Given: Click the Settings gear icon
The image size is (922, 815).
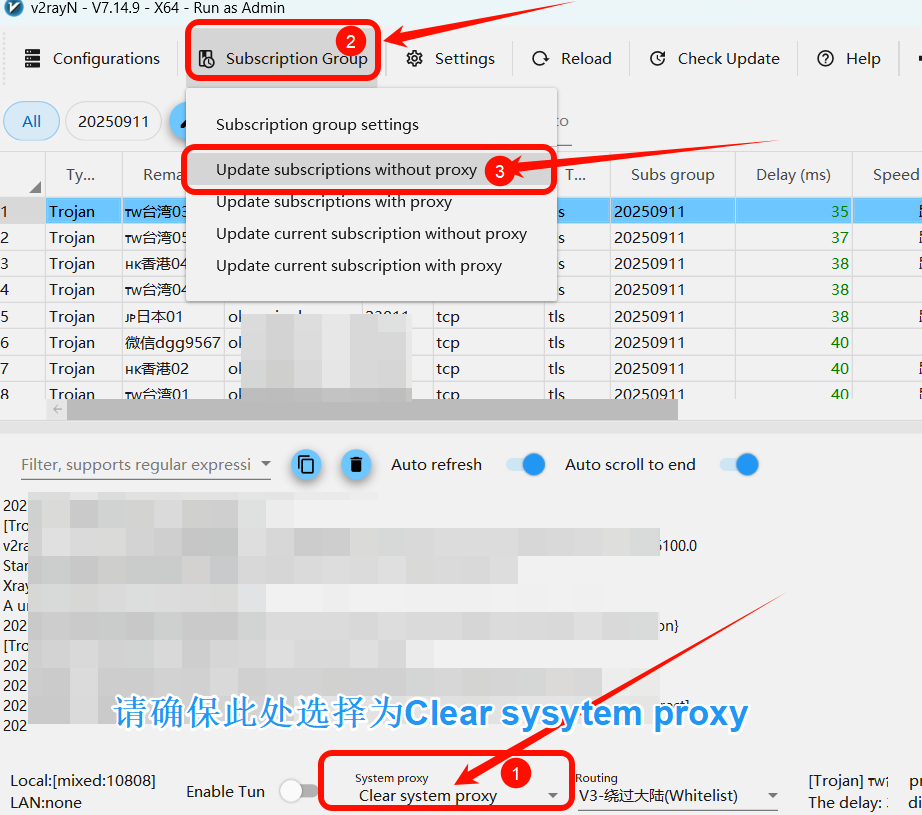Looking at the screenshot, I should tap(415, 59).
